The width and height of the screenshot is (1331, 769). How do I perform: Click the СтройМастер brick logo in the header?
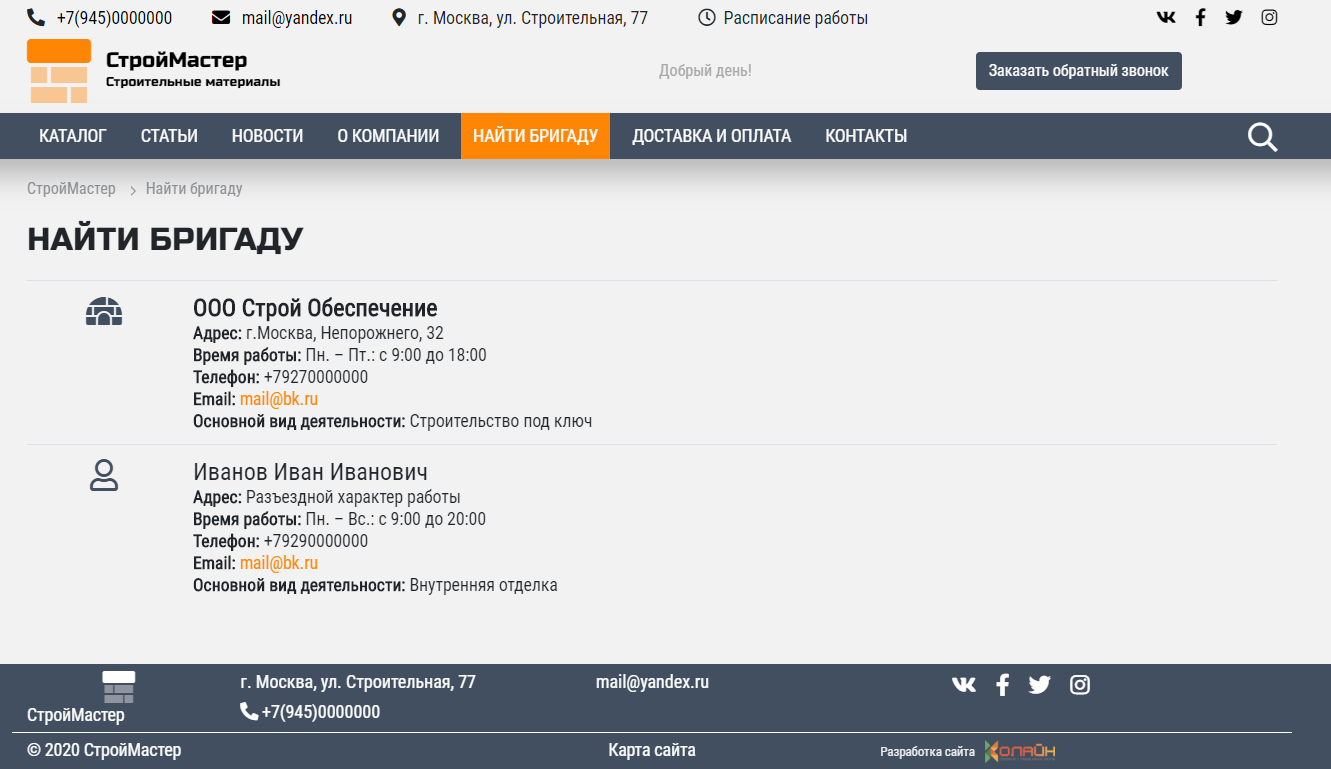(59, 72)
